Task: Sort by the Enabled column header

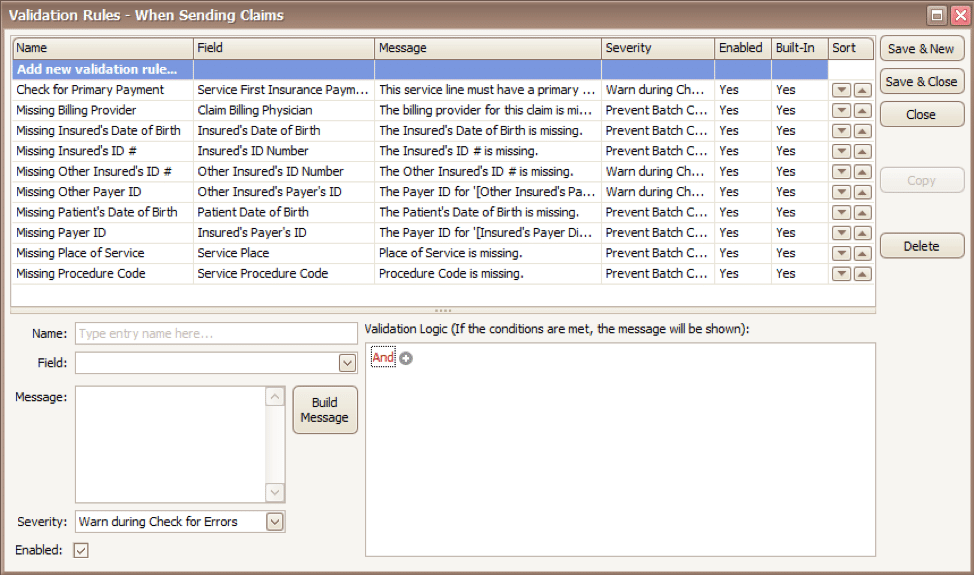Action: [743, 48]
